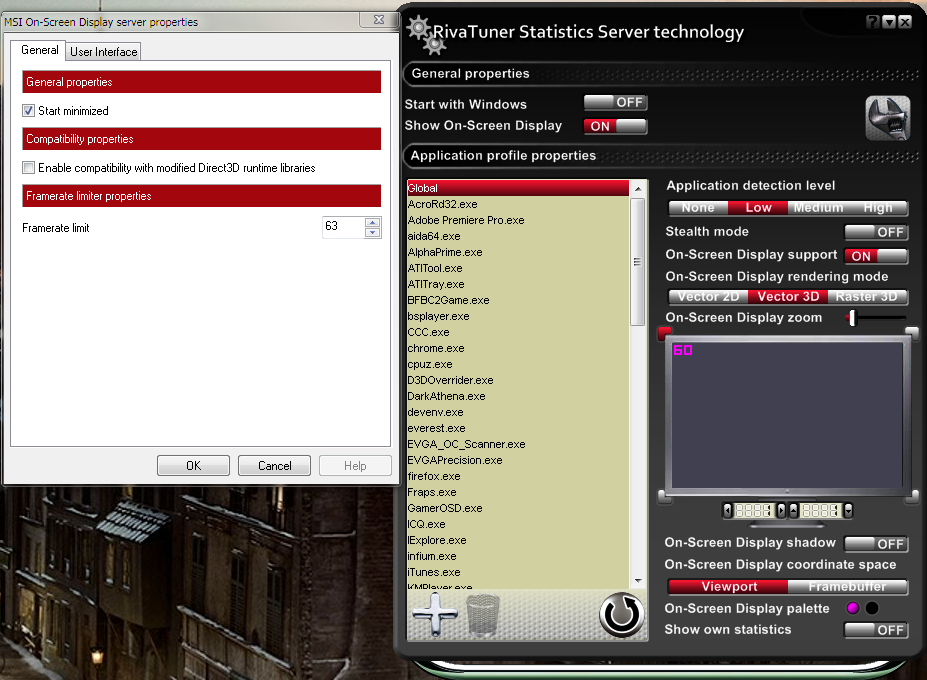Select firefox.exe profile
Image resolution: width=927 pixels, height=680 pixels.
[x=518, y=476]
